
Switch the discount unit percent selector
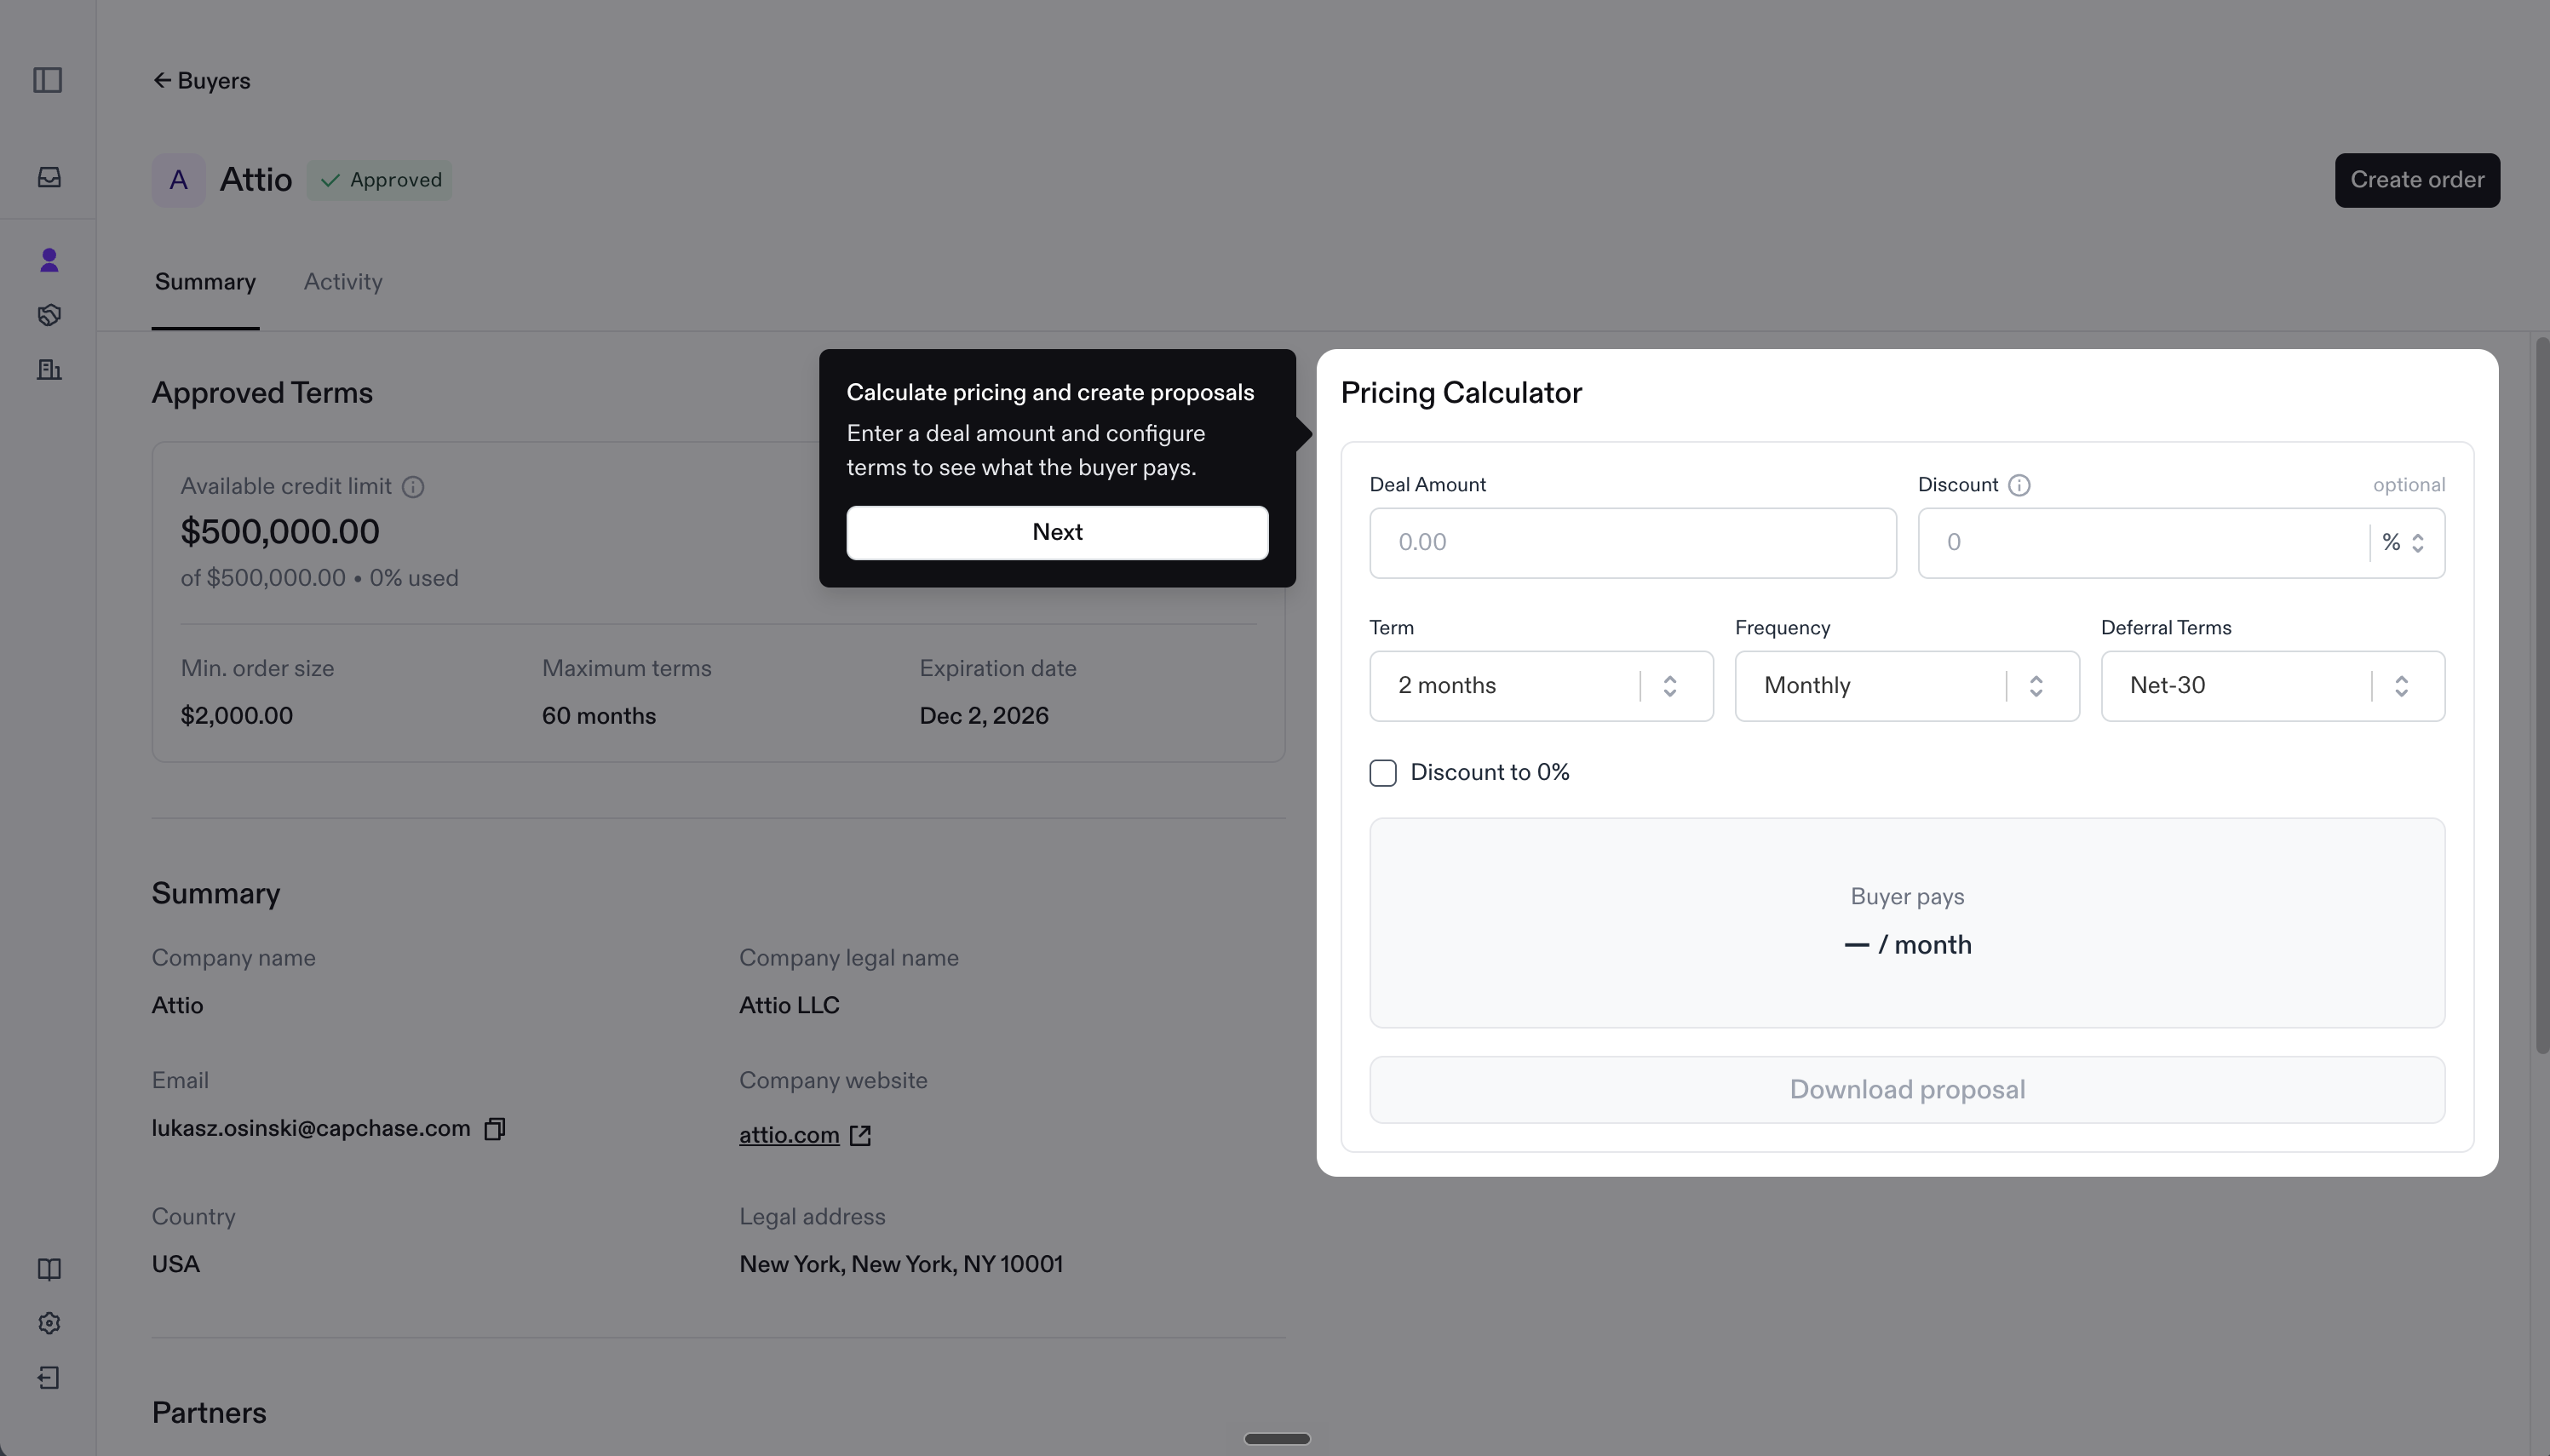(2403, 543)
